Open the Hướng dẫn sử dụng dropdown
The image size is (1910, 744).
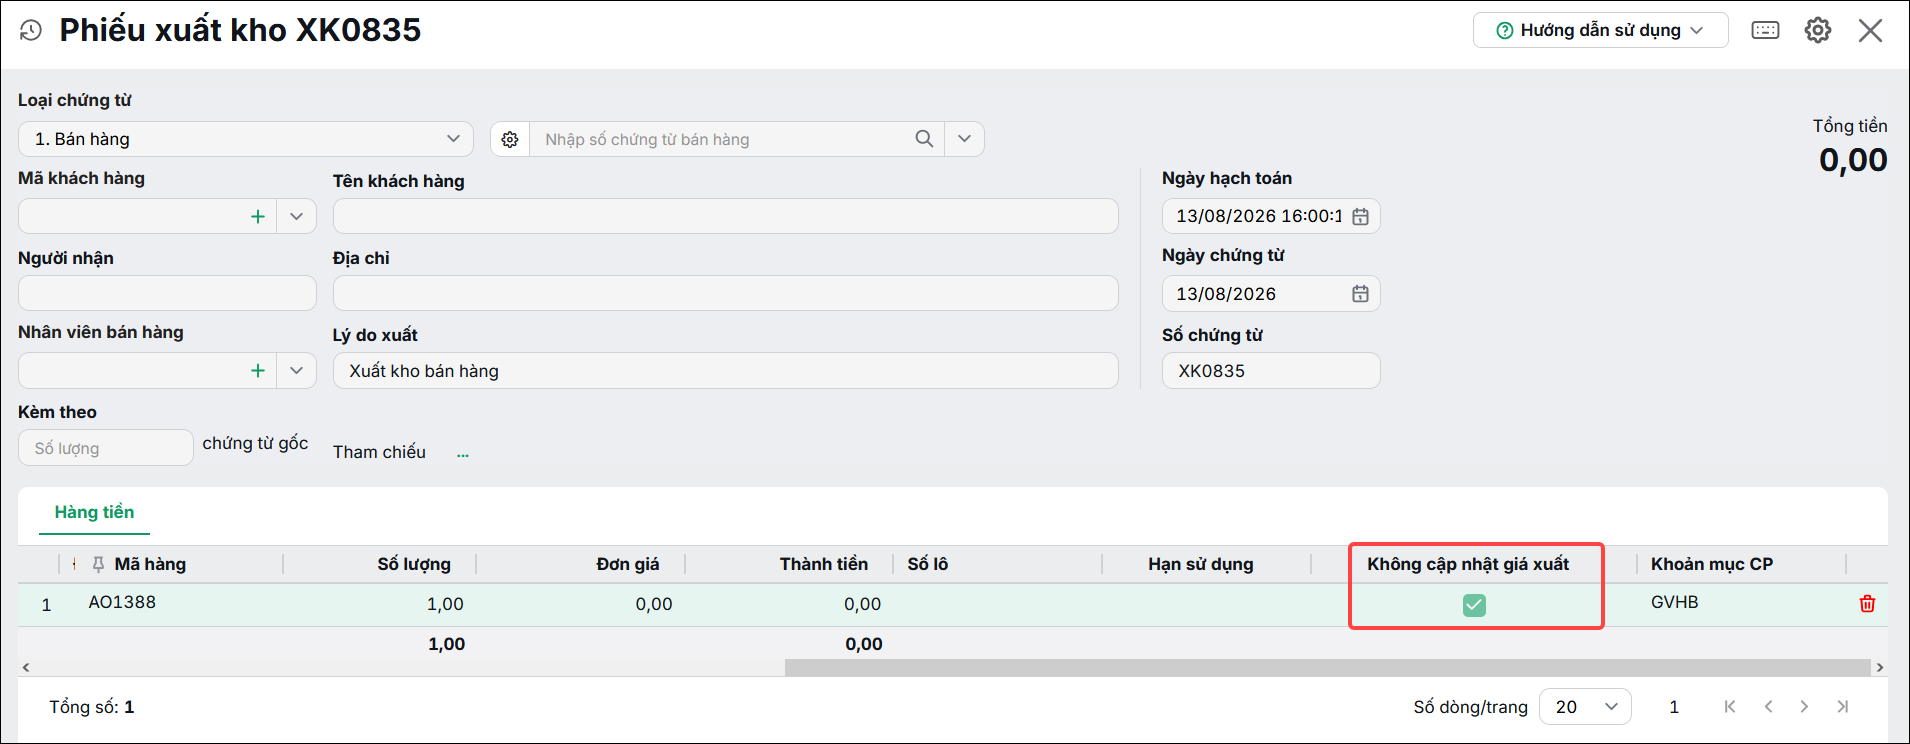click(x=1600, y=30)
